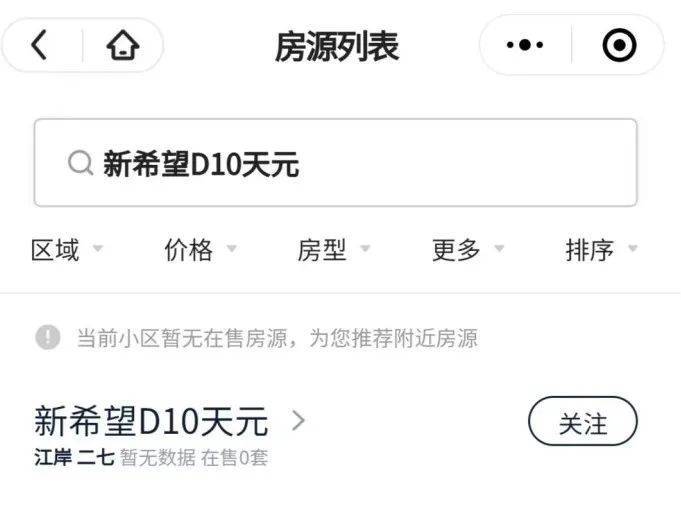Expand the 价格 filter dropdown
The width and height of the screenshot is (681, 511).
[x=200, y=250]
